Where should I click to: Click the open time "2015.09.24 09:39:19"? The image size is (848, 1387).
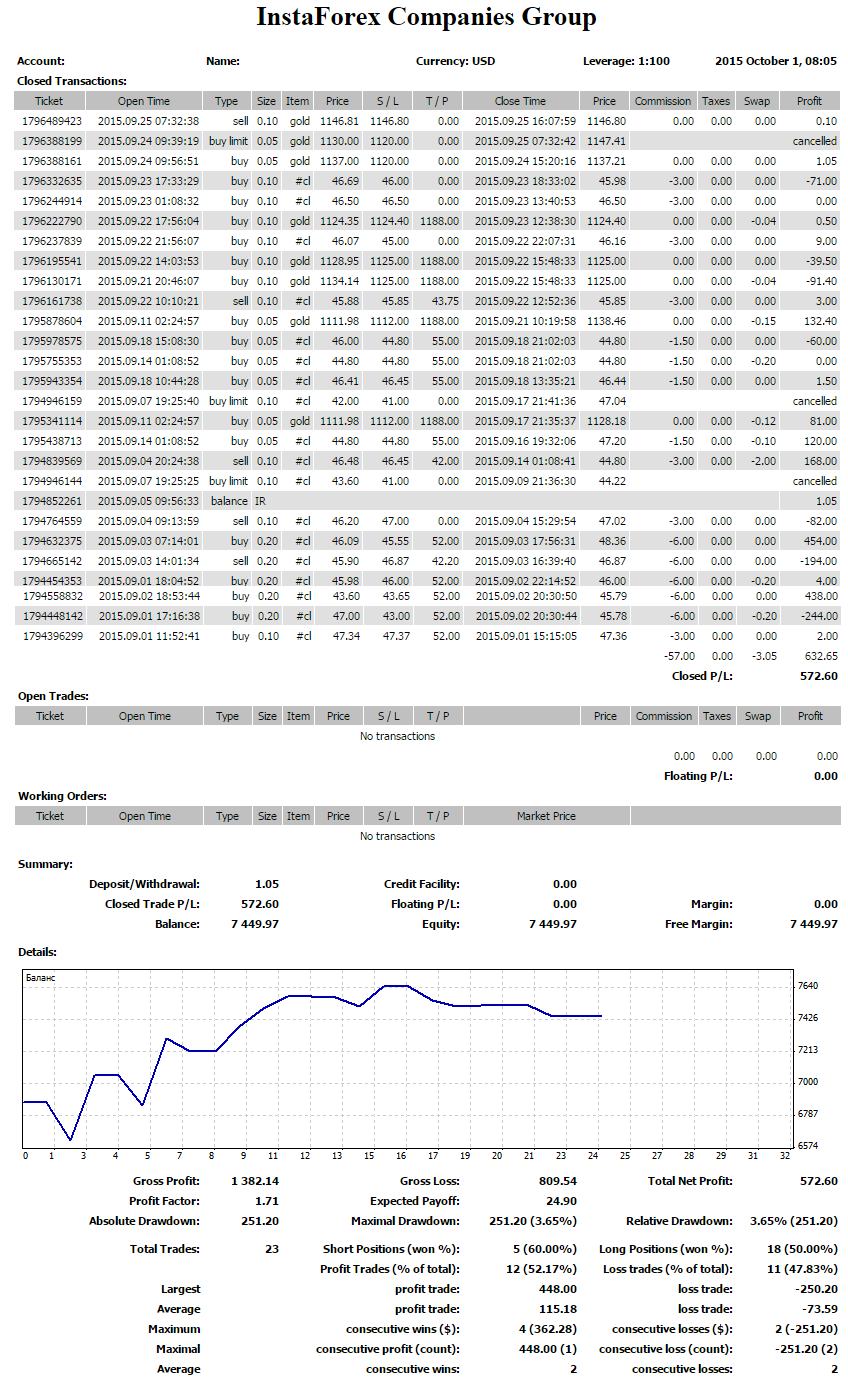point(147,141)
